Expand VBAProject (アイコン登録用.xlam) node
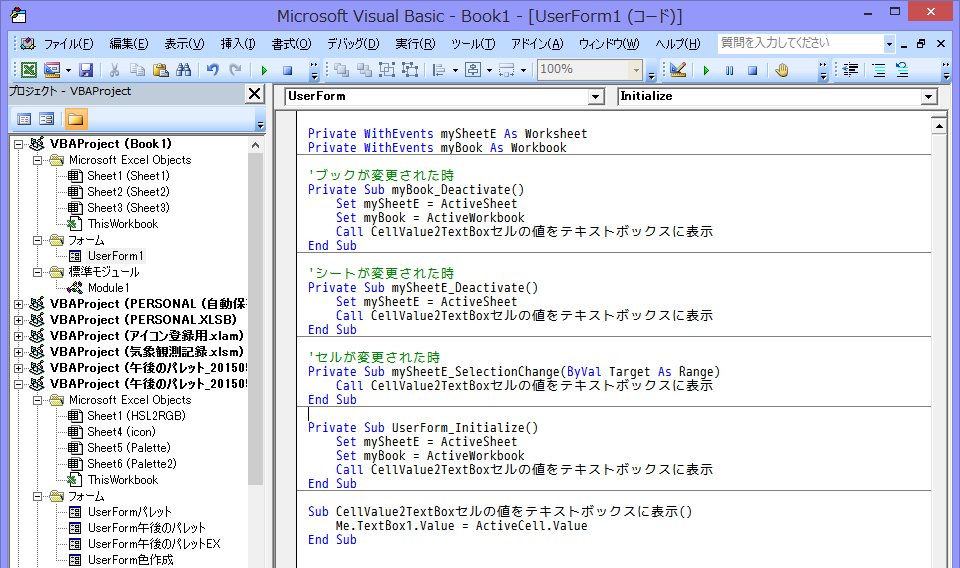 (x=18, y=336)
